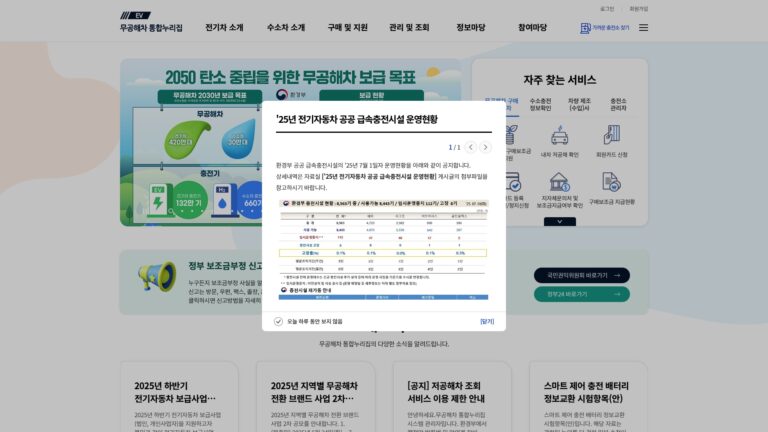Viewport: 768px width, 432px height.
Task: Click the 정부24 바로가기 button
Action: click(582, 294)
